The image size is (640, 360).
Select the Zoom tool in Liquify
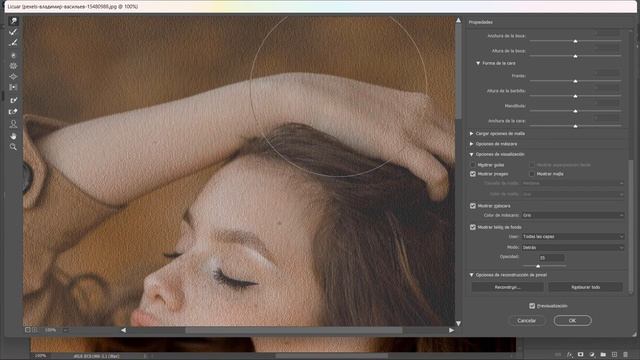pyautogui.click(x=13, y=147)
